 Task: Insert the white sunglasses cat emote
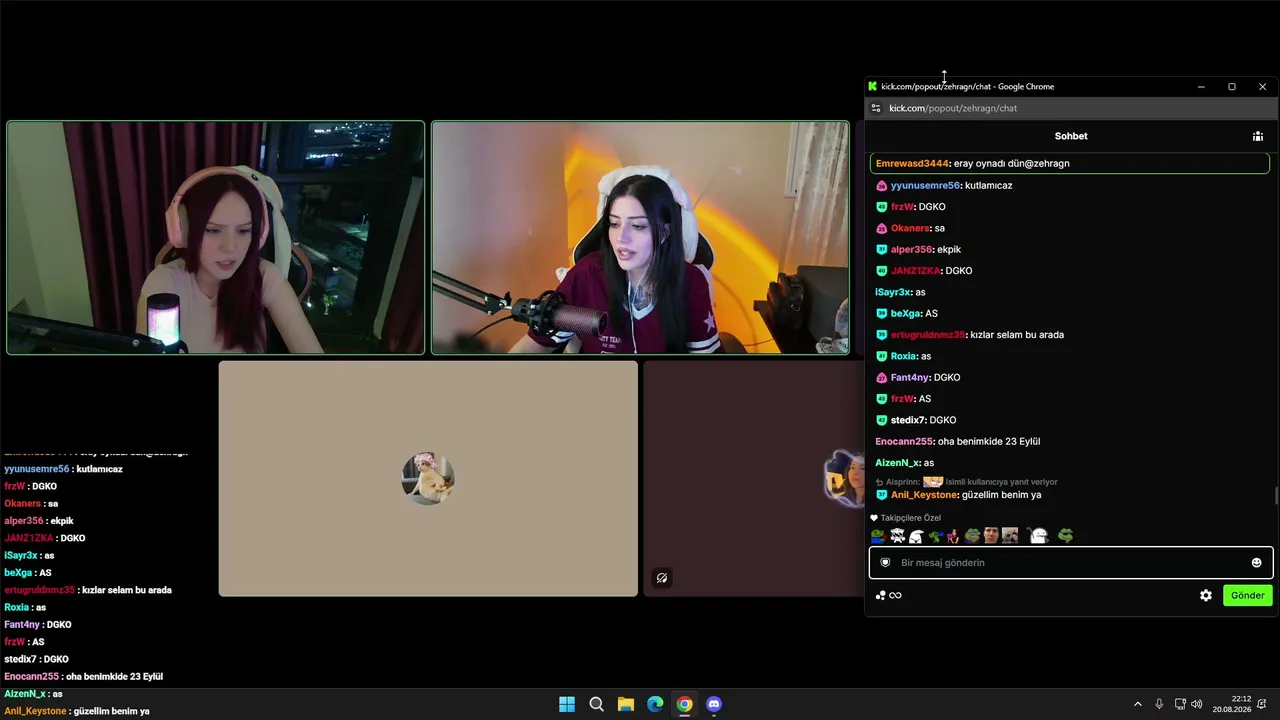[897, 536]
